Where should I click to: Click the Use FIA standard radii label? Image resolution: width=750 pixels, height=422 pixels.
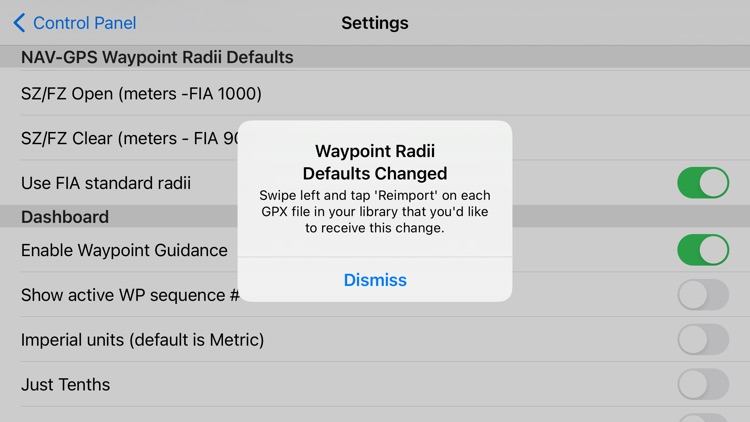tap(106, 183)
